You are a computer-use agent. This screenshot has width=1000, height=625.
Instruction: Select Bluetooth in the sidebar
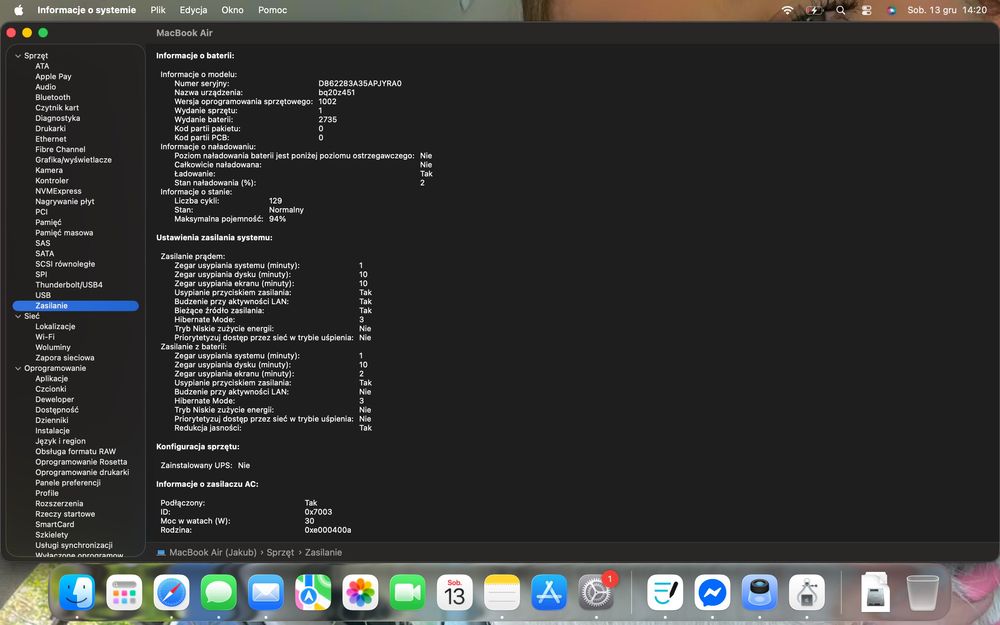tap(53, 98)
